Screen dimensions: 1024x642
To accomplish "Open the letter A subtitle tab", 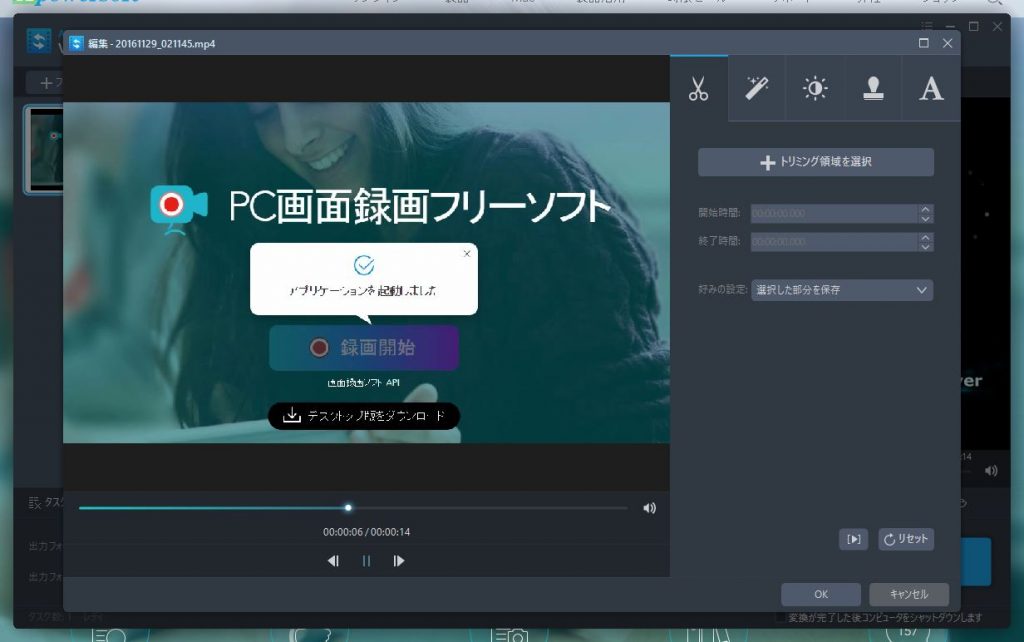I will point(931,89).
